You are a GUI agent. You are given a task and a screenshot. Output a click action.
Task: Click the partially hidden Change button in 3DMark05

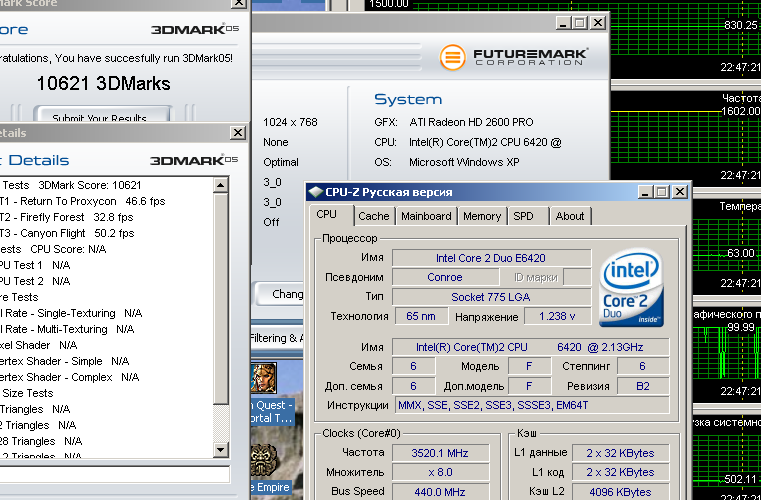coord(280,294)
